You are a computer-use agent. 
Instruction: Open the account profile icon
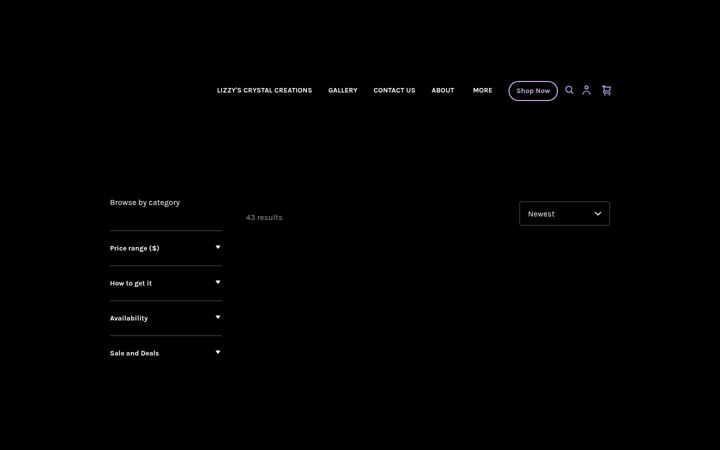coord(586,90)
